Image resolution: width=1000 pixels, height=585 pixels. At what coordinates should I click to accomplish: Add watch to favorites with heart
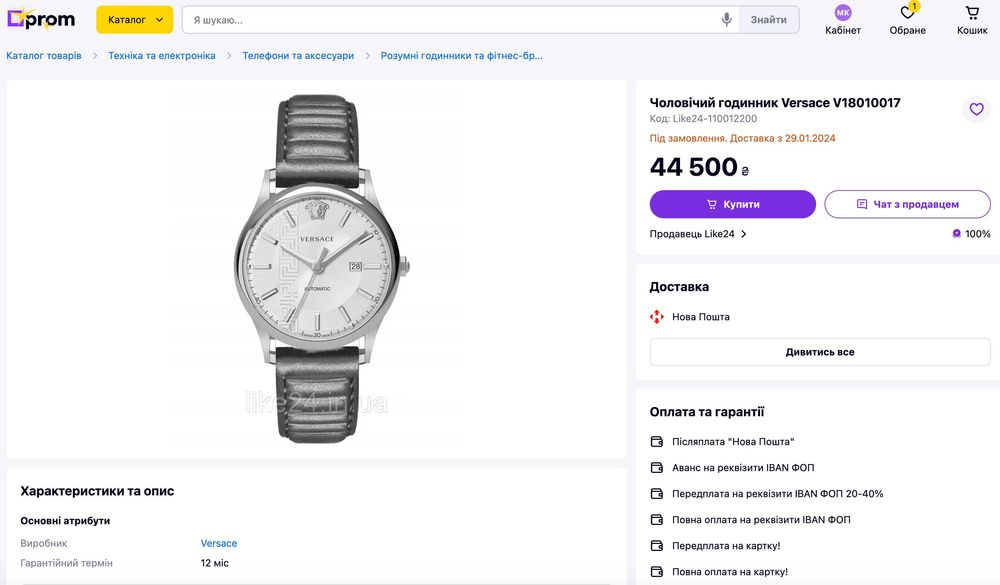point(976,109)
